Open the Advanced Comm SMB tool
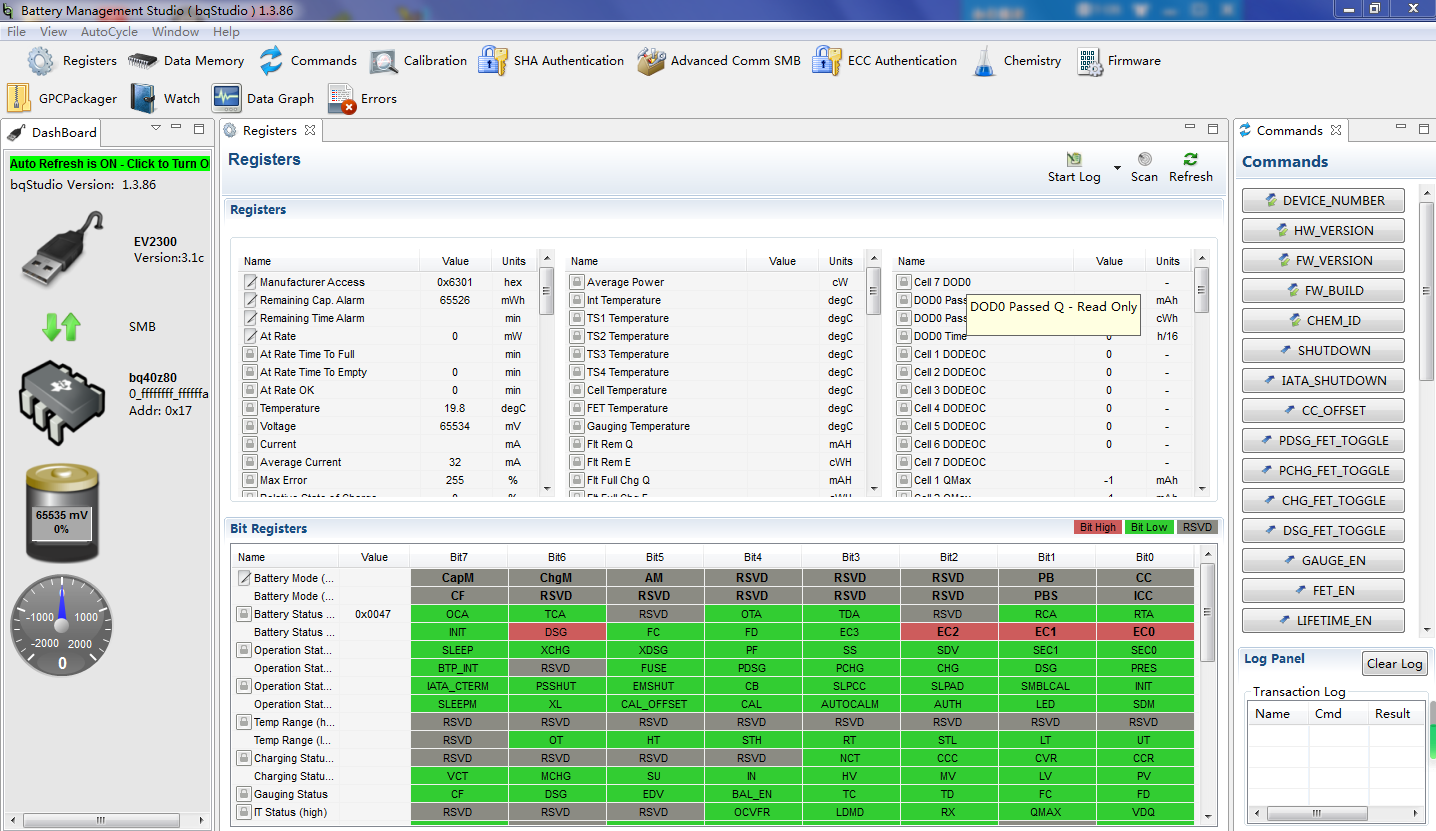 (719, 61)
